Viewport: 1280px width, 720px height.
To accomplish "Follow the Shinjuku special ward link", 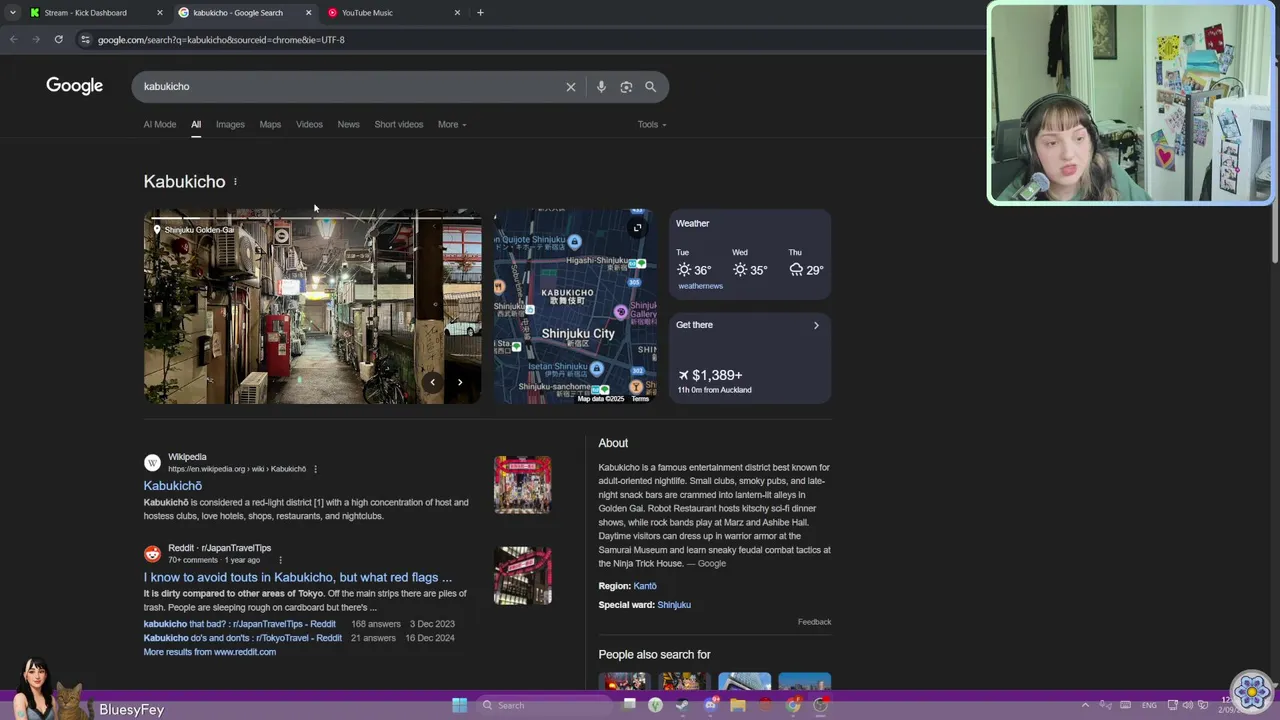I will [674, 605].
